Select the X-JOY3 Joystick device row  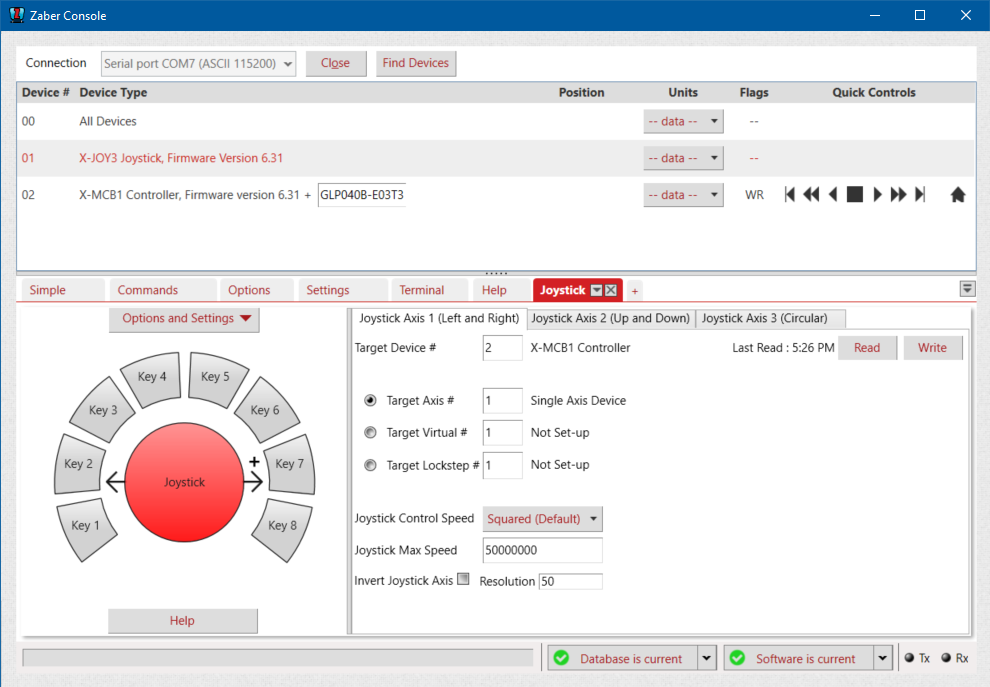tap(496, 158)
